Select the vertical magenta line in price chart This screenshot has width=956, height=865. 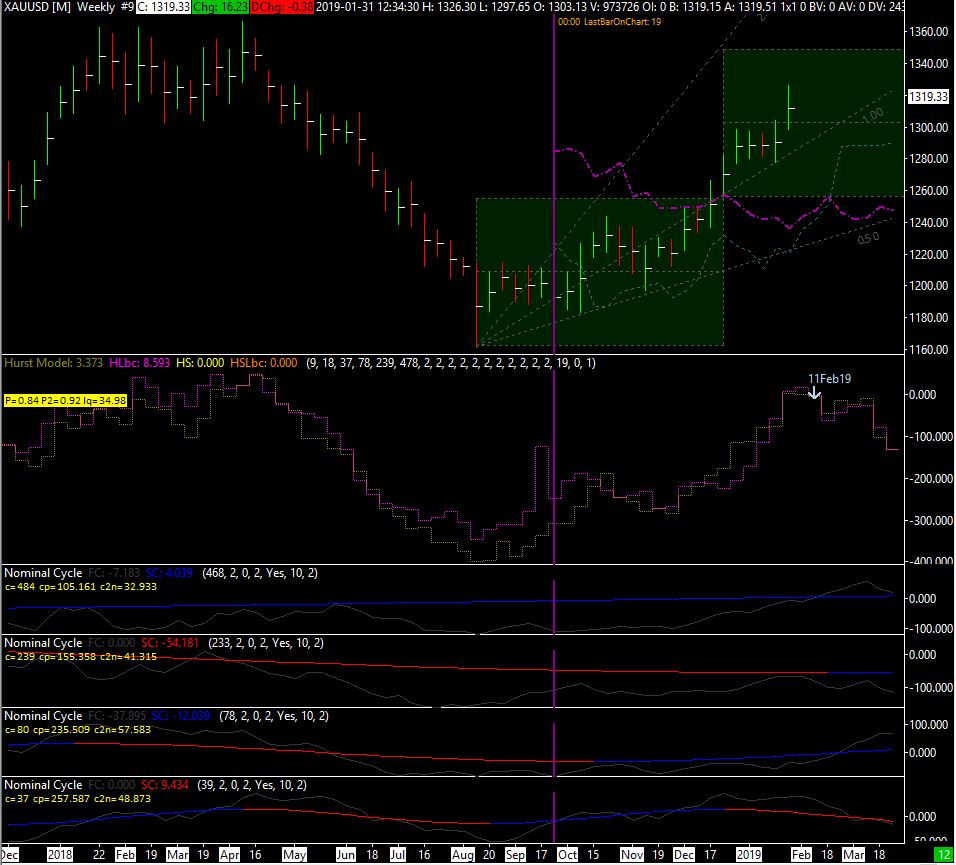point(554,183)
